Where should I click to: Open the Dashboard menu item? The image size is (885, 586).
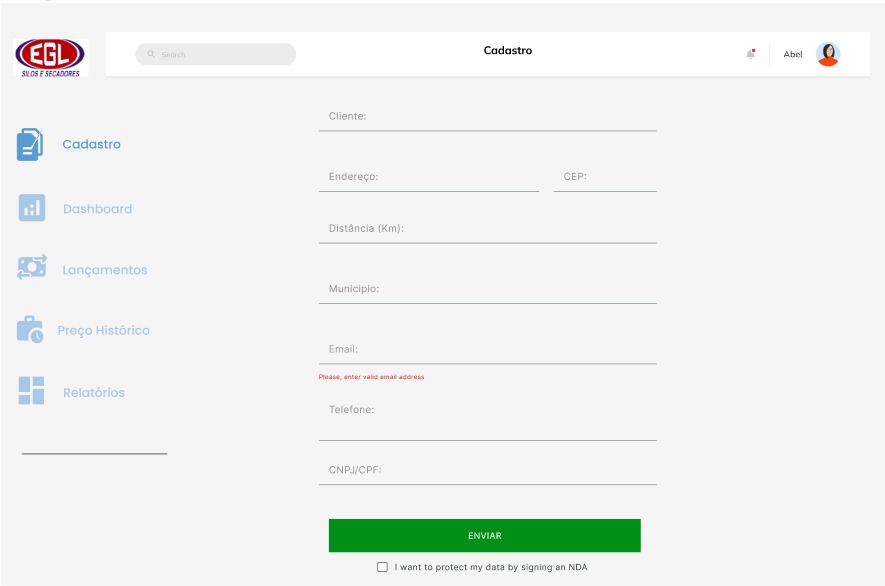(x=97, y=209)
